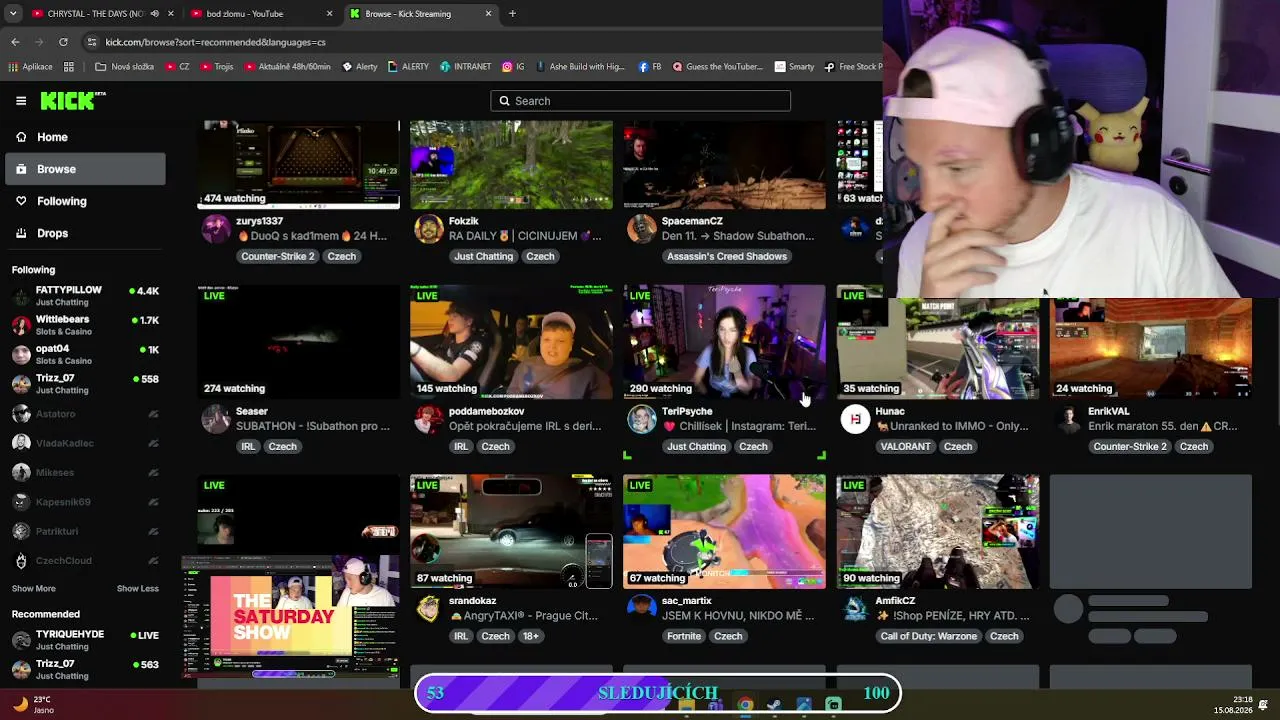Viewport: 1280px width, 720px height.
Task: Focus the Kick Search field
Action: [x=640, y=101]
